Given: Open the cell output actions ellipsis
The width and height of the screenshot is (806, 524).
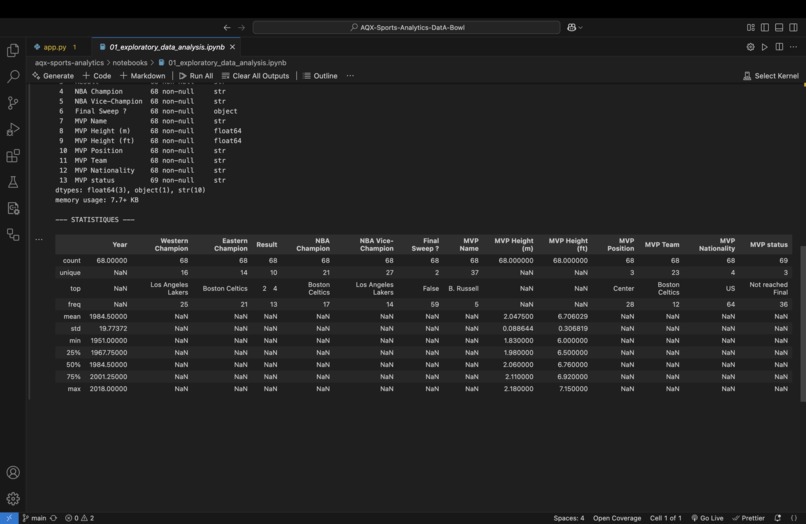Looking at the screenshot, I should [x=39, y=239].
